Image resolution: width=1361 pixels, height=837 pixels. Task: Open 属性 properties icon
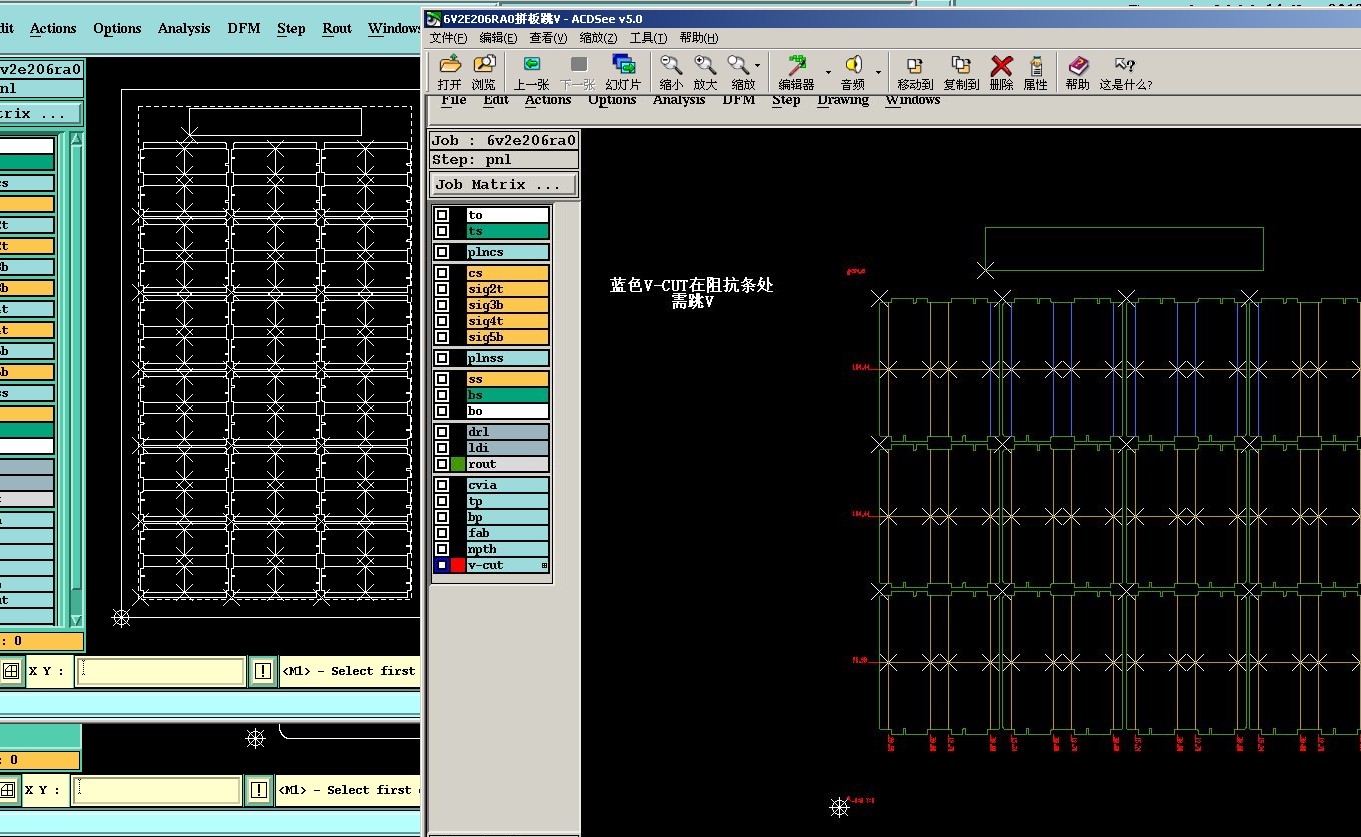coord(1035,66)
